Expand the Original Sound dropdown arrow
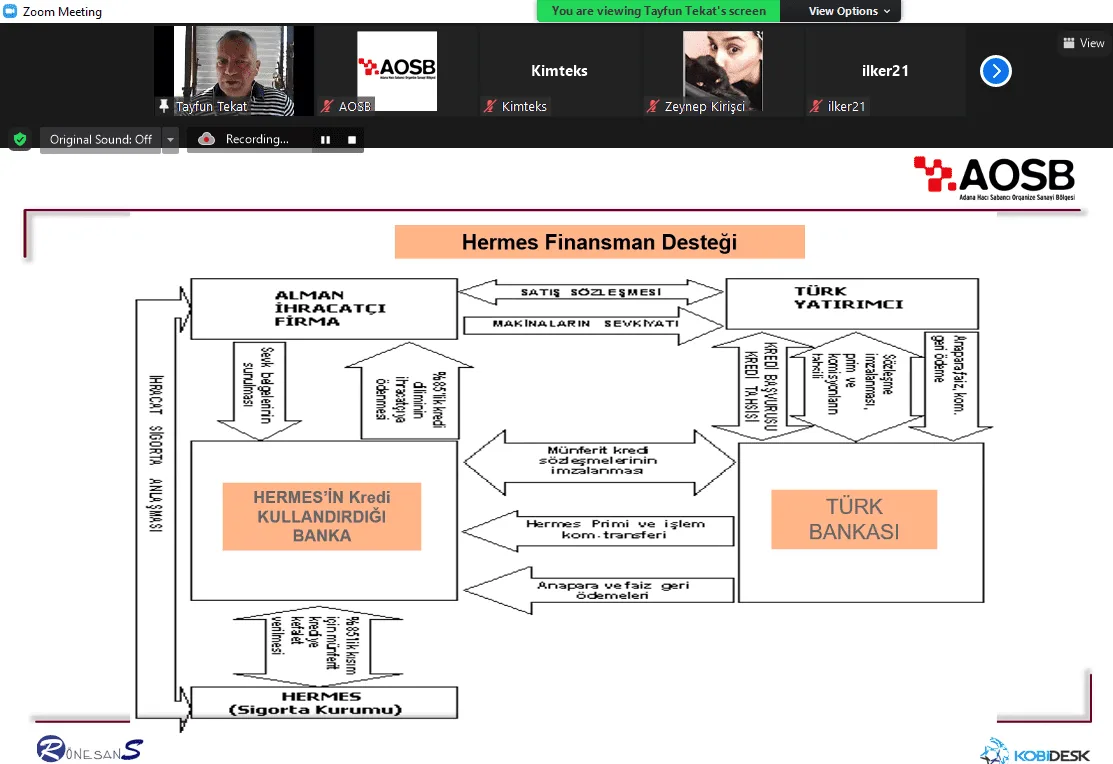Screen dimensions: 1113x764 click(170, 140)
